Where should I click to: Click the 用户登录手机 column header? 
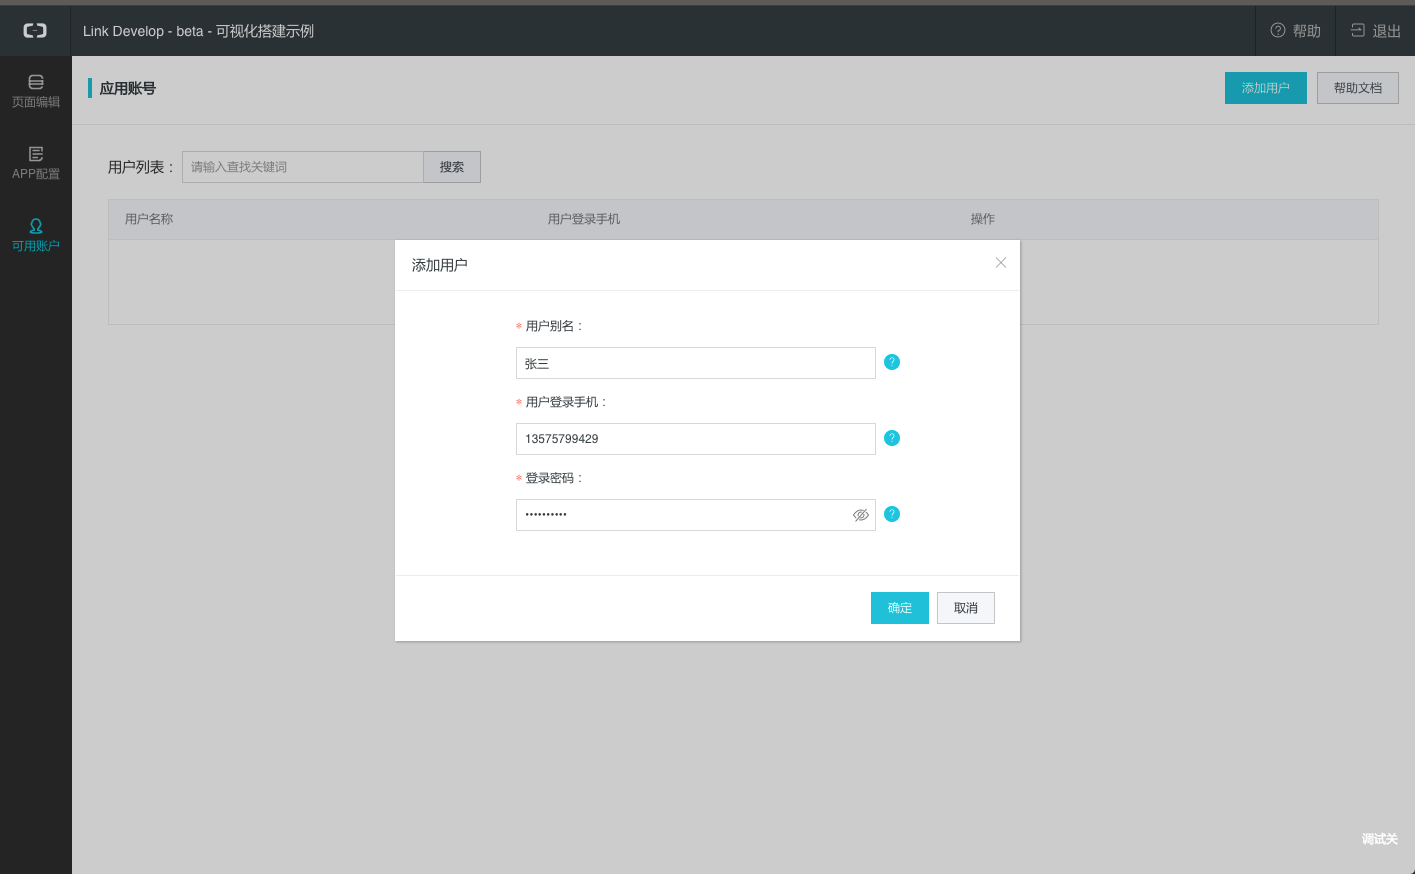[x=584, y=219]
